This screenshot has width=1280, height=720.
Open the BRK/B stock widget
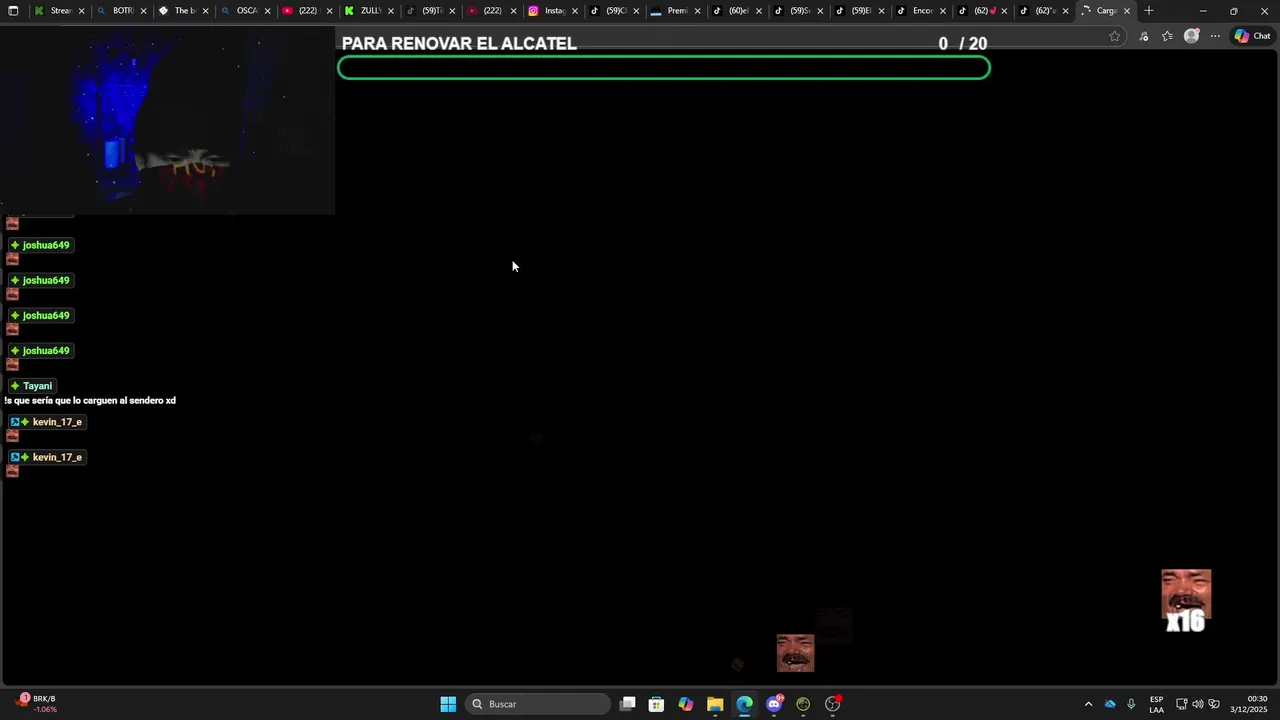click(x=36, y=704)
